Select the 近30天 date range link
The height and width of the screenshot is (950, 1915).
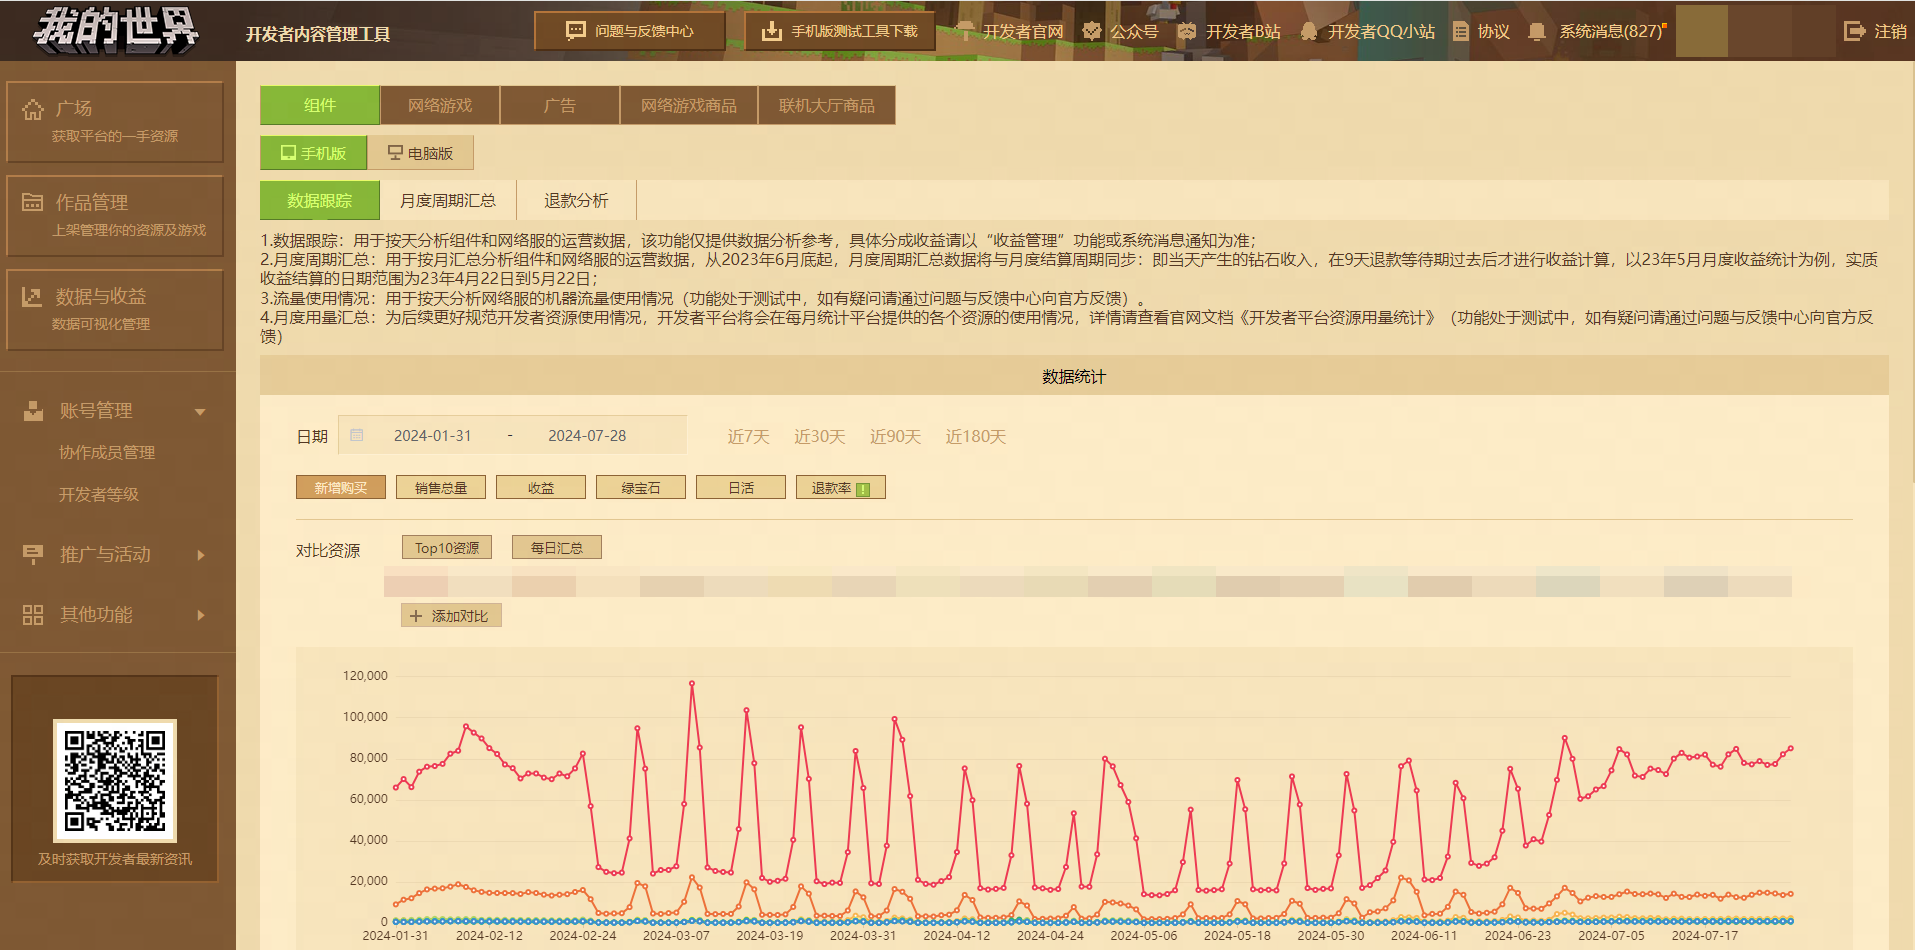(819, 437)
